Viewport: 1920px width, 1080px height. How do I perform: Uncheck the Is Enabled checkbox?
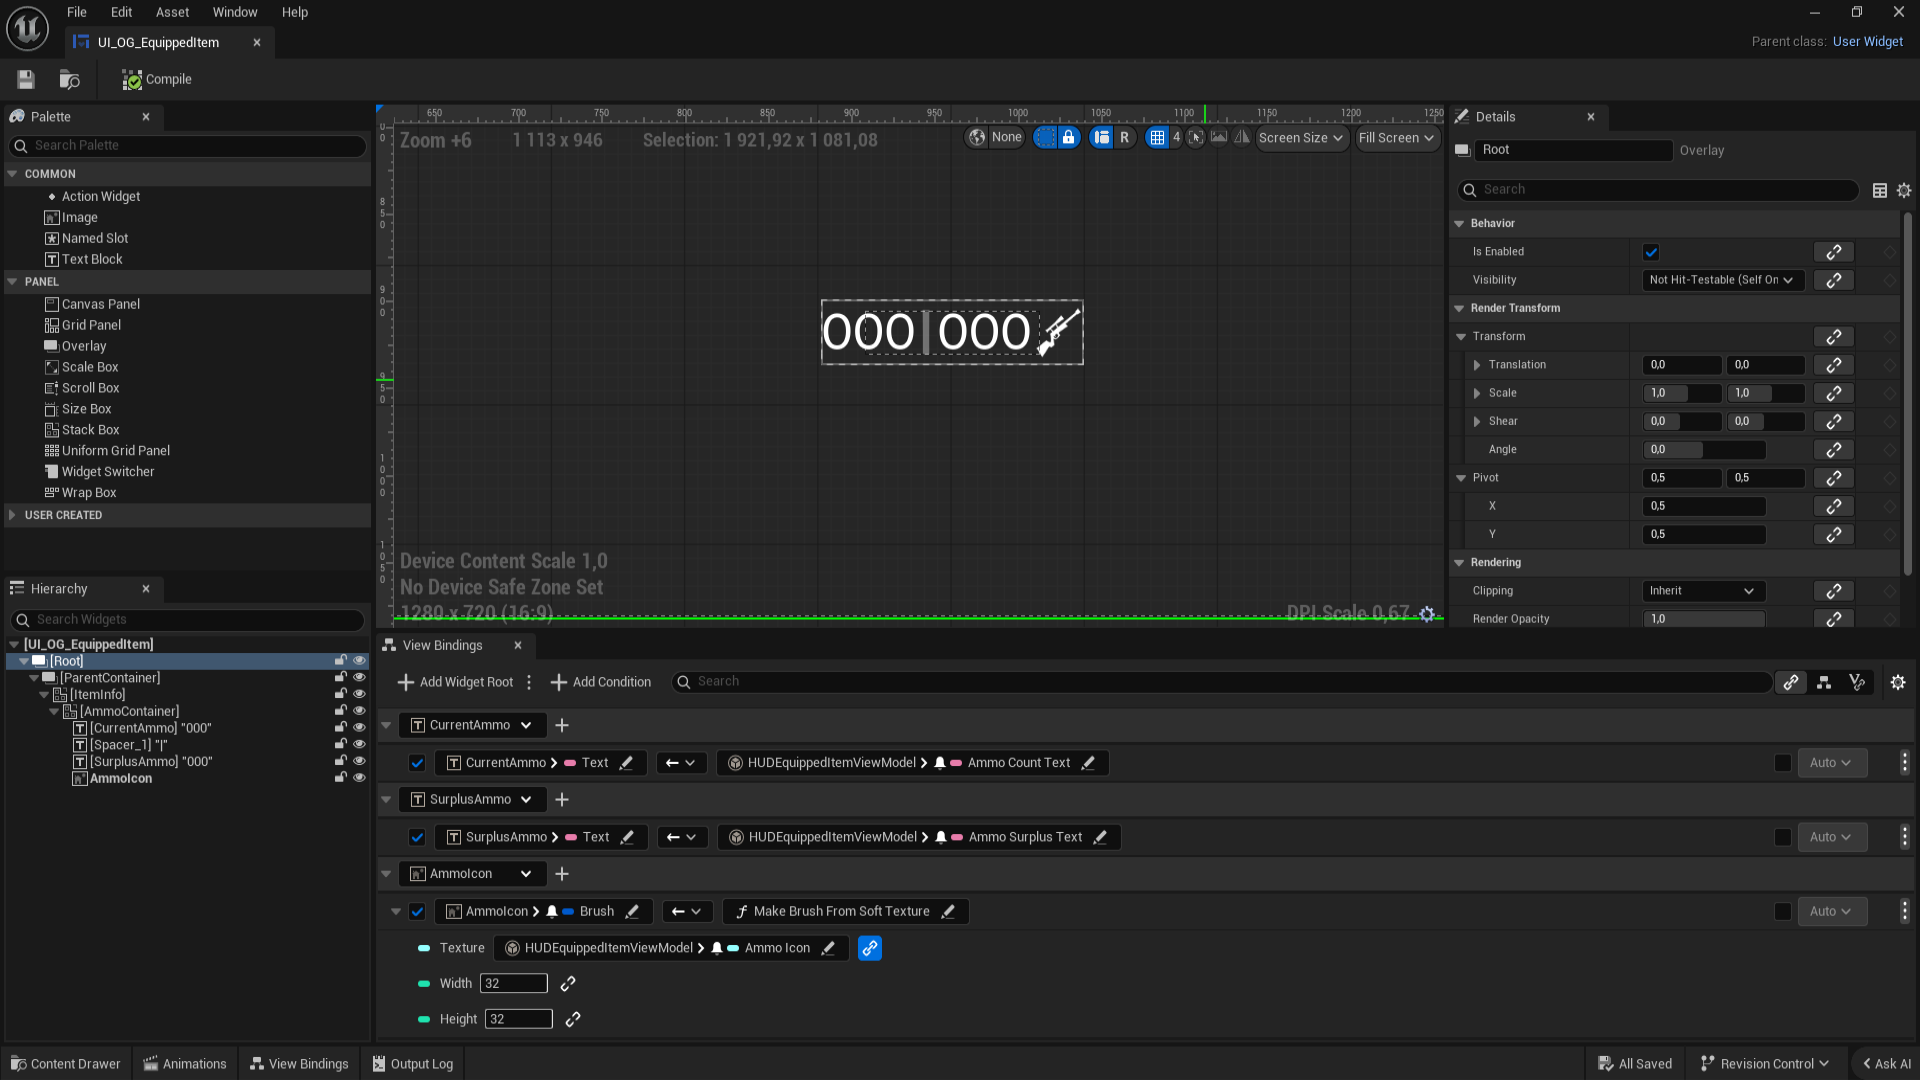click(x=1651, y=252)
